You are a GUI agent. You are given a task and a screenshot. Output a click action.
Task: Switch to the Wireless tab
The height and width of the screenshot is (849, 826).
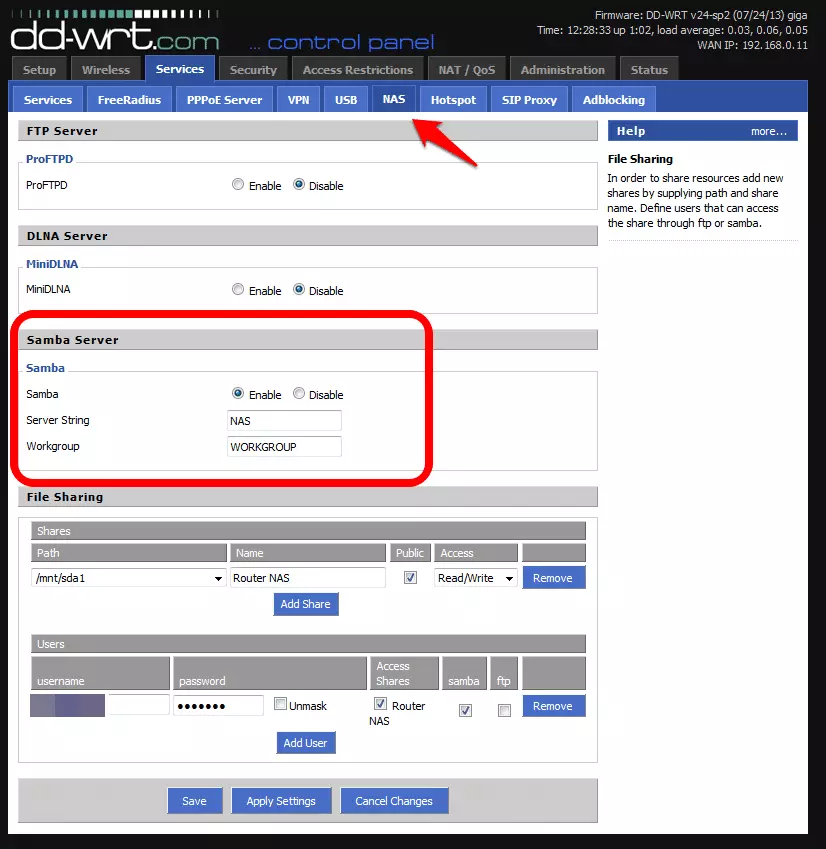[106, 70]
